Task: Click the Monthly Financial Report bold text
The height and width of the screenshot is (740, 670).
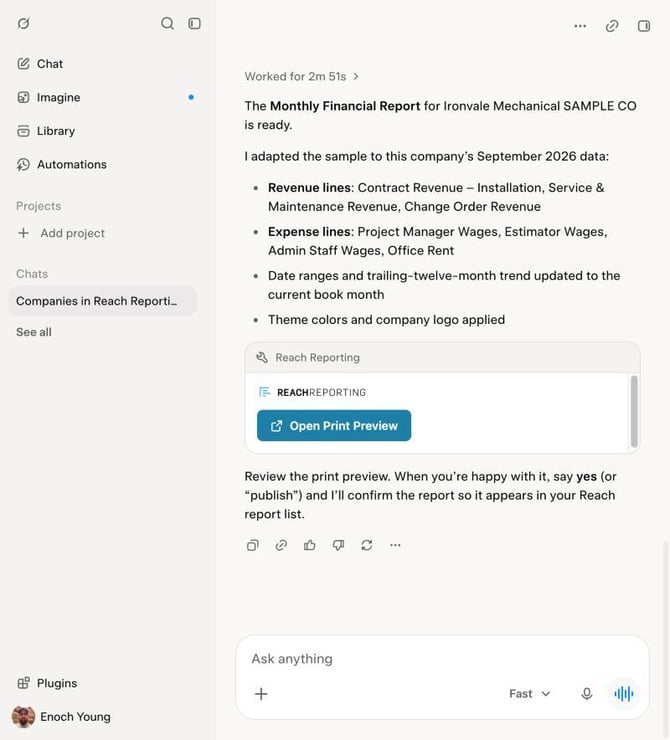Action: (x=345, y=106)
